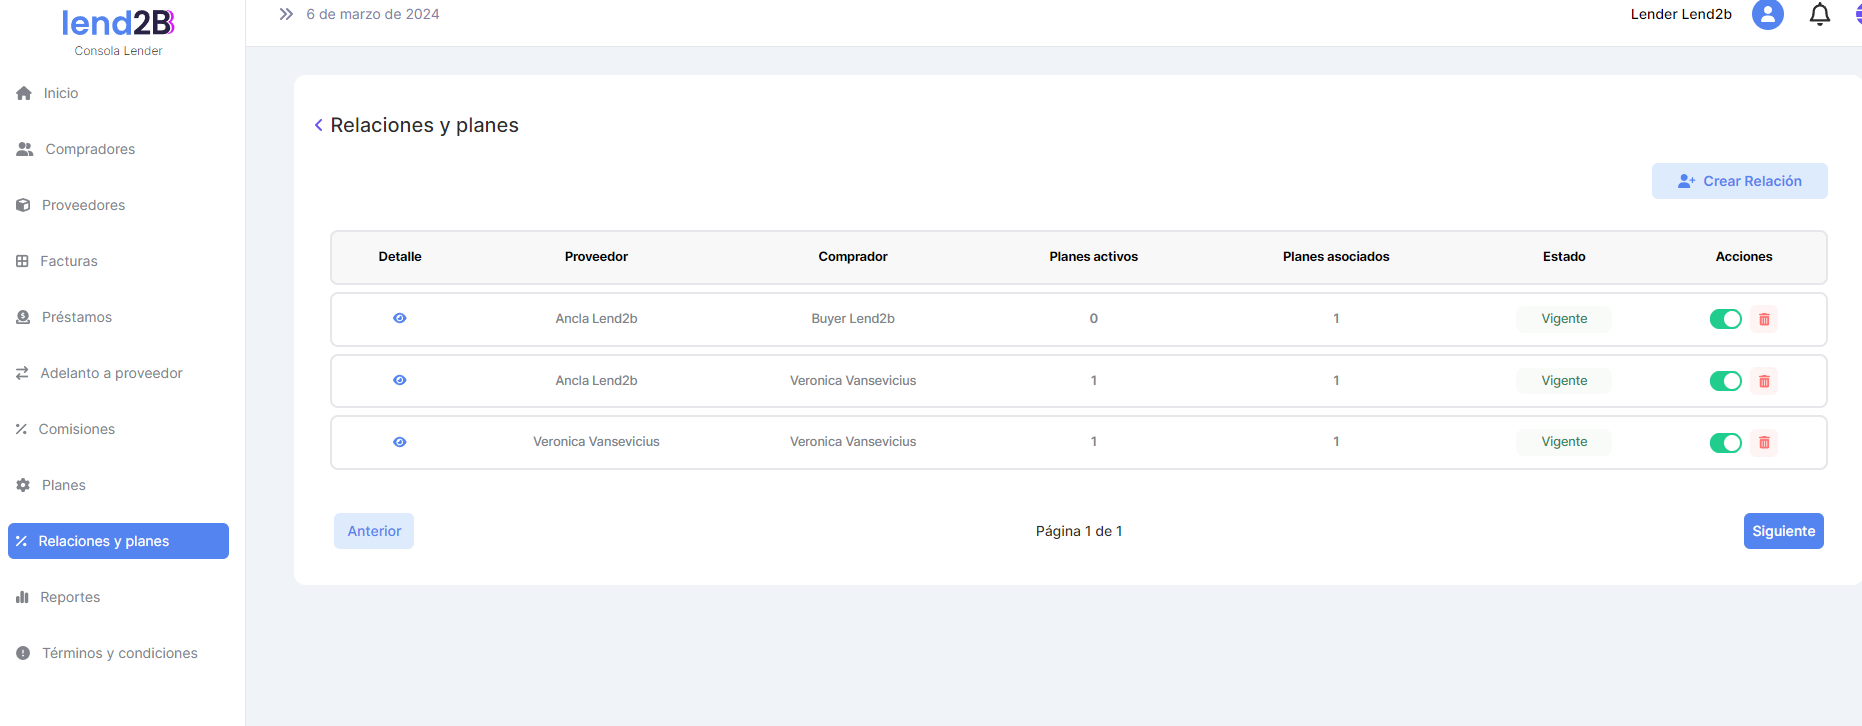Open Adelanto a proveedor menu item
Viewport: 1862px width, 726px height.
coord(111,373)
